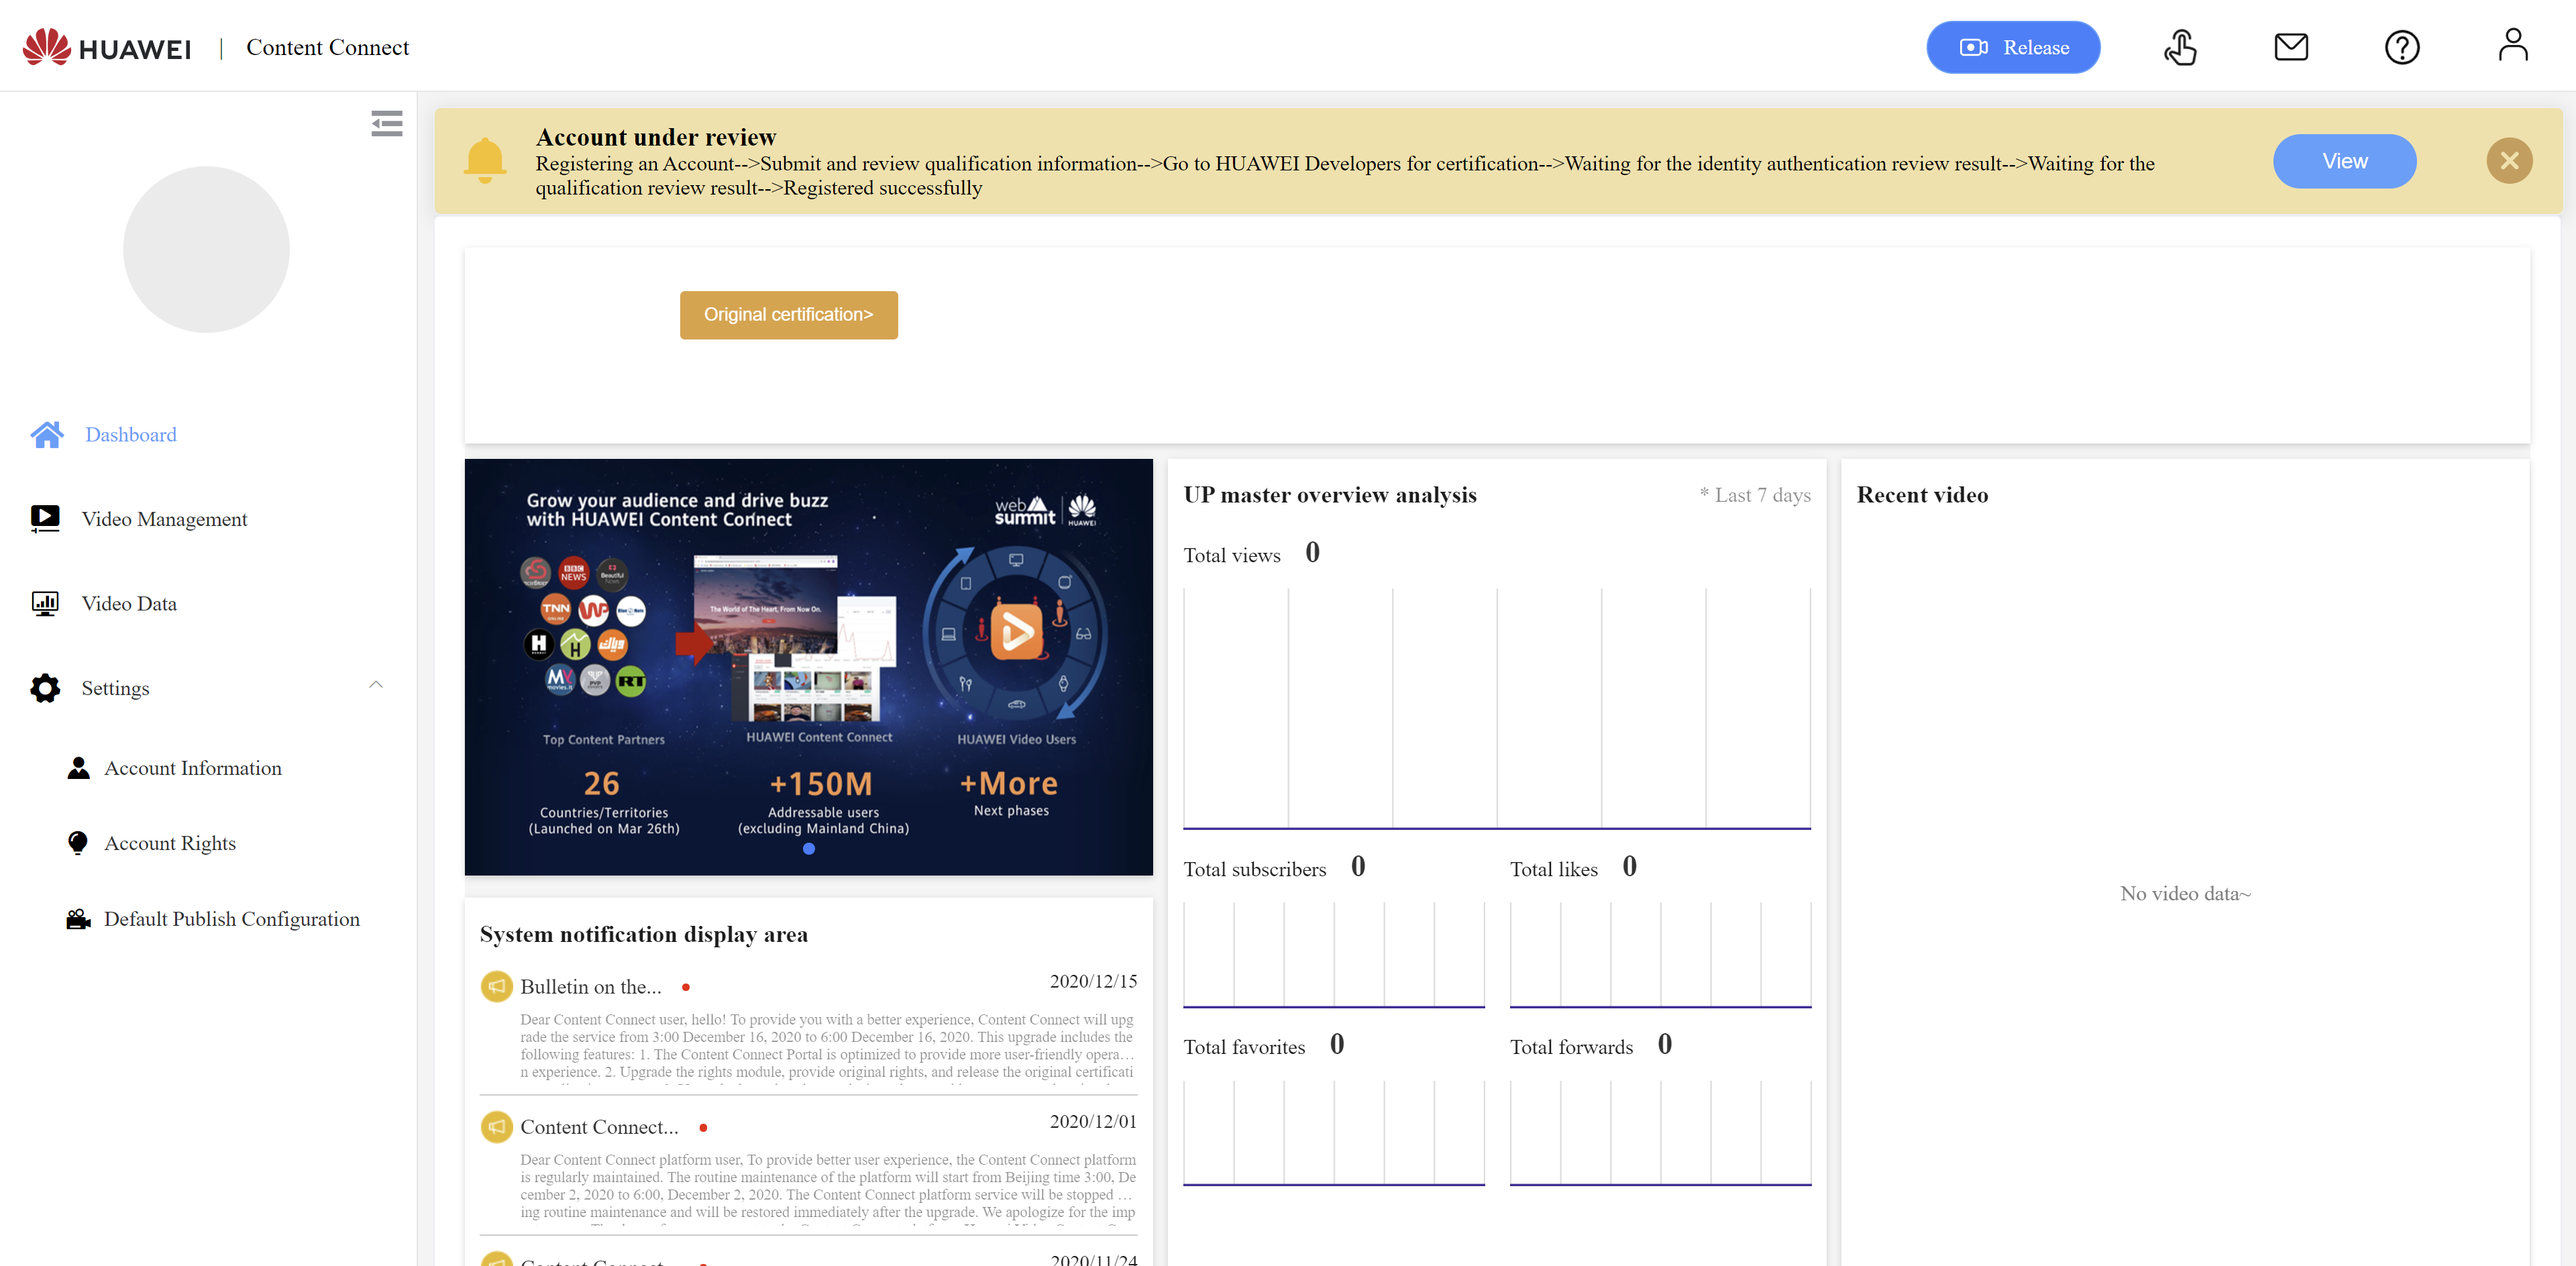Click the View button in review banner
2576x1266 pixels.
coord(2344,161)
